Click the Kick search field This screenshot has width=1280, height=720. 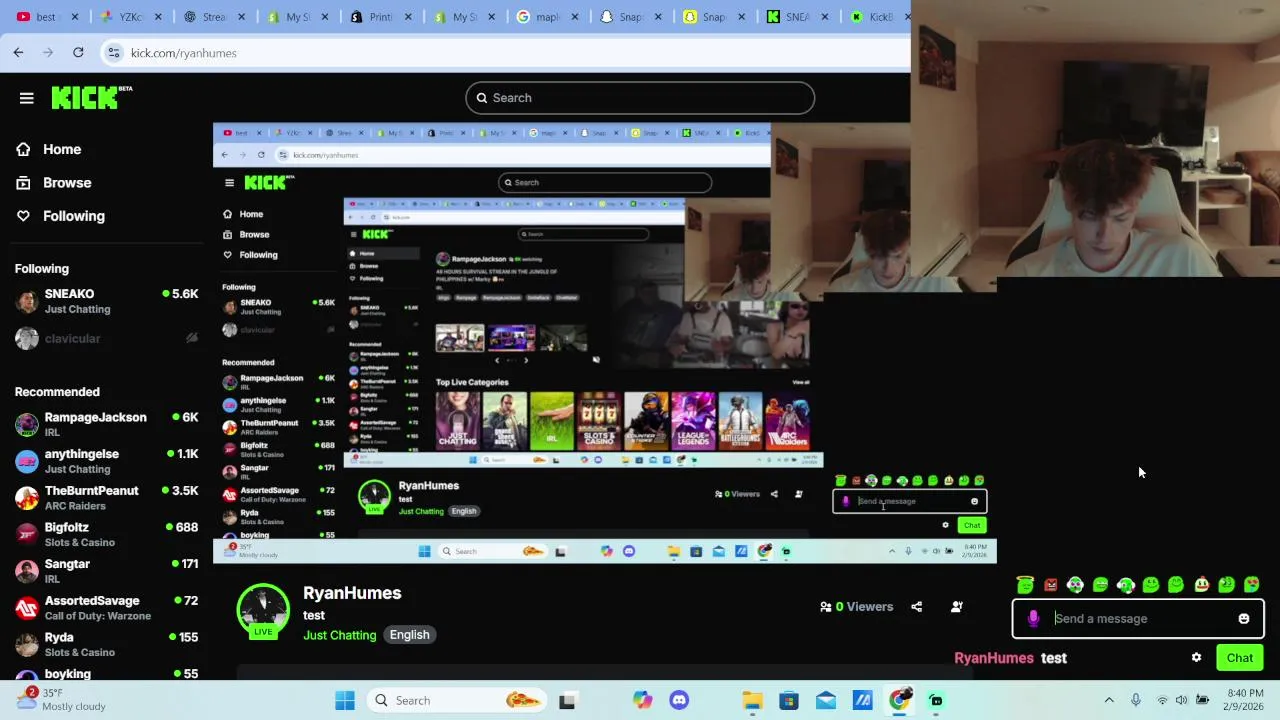pyautogui.click(x=640, y=98)
